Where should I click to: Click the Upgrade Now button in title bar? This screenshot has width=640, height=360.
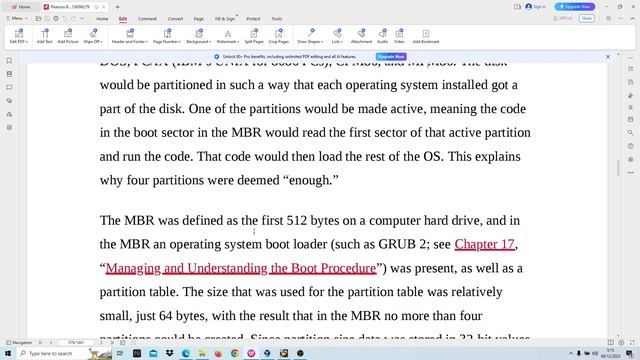[x=575, y=7]
